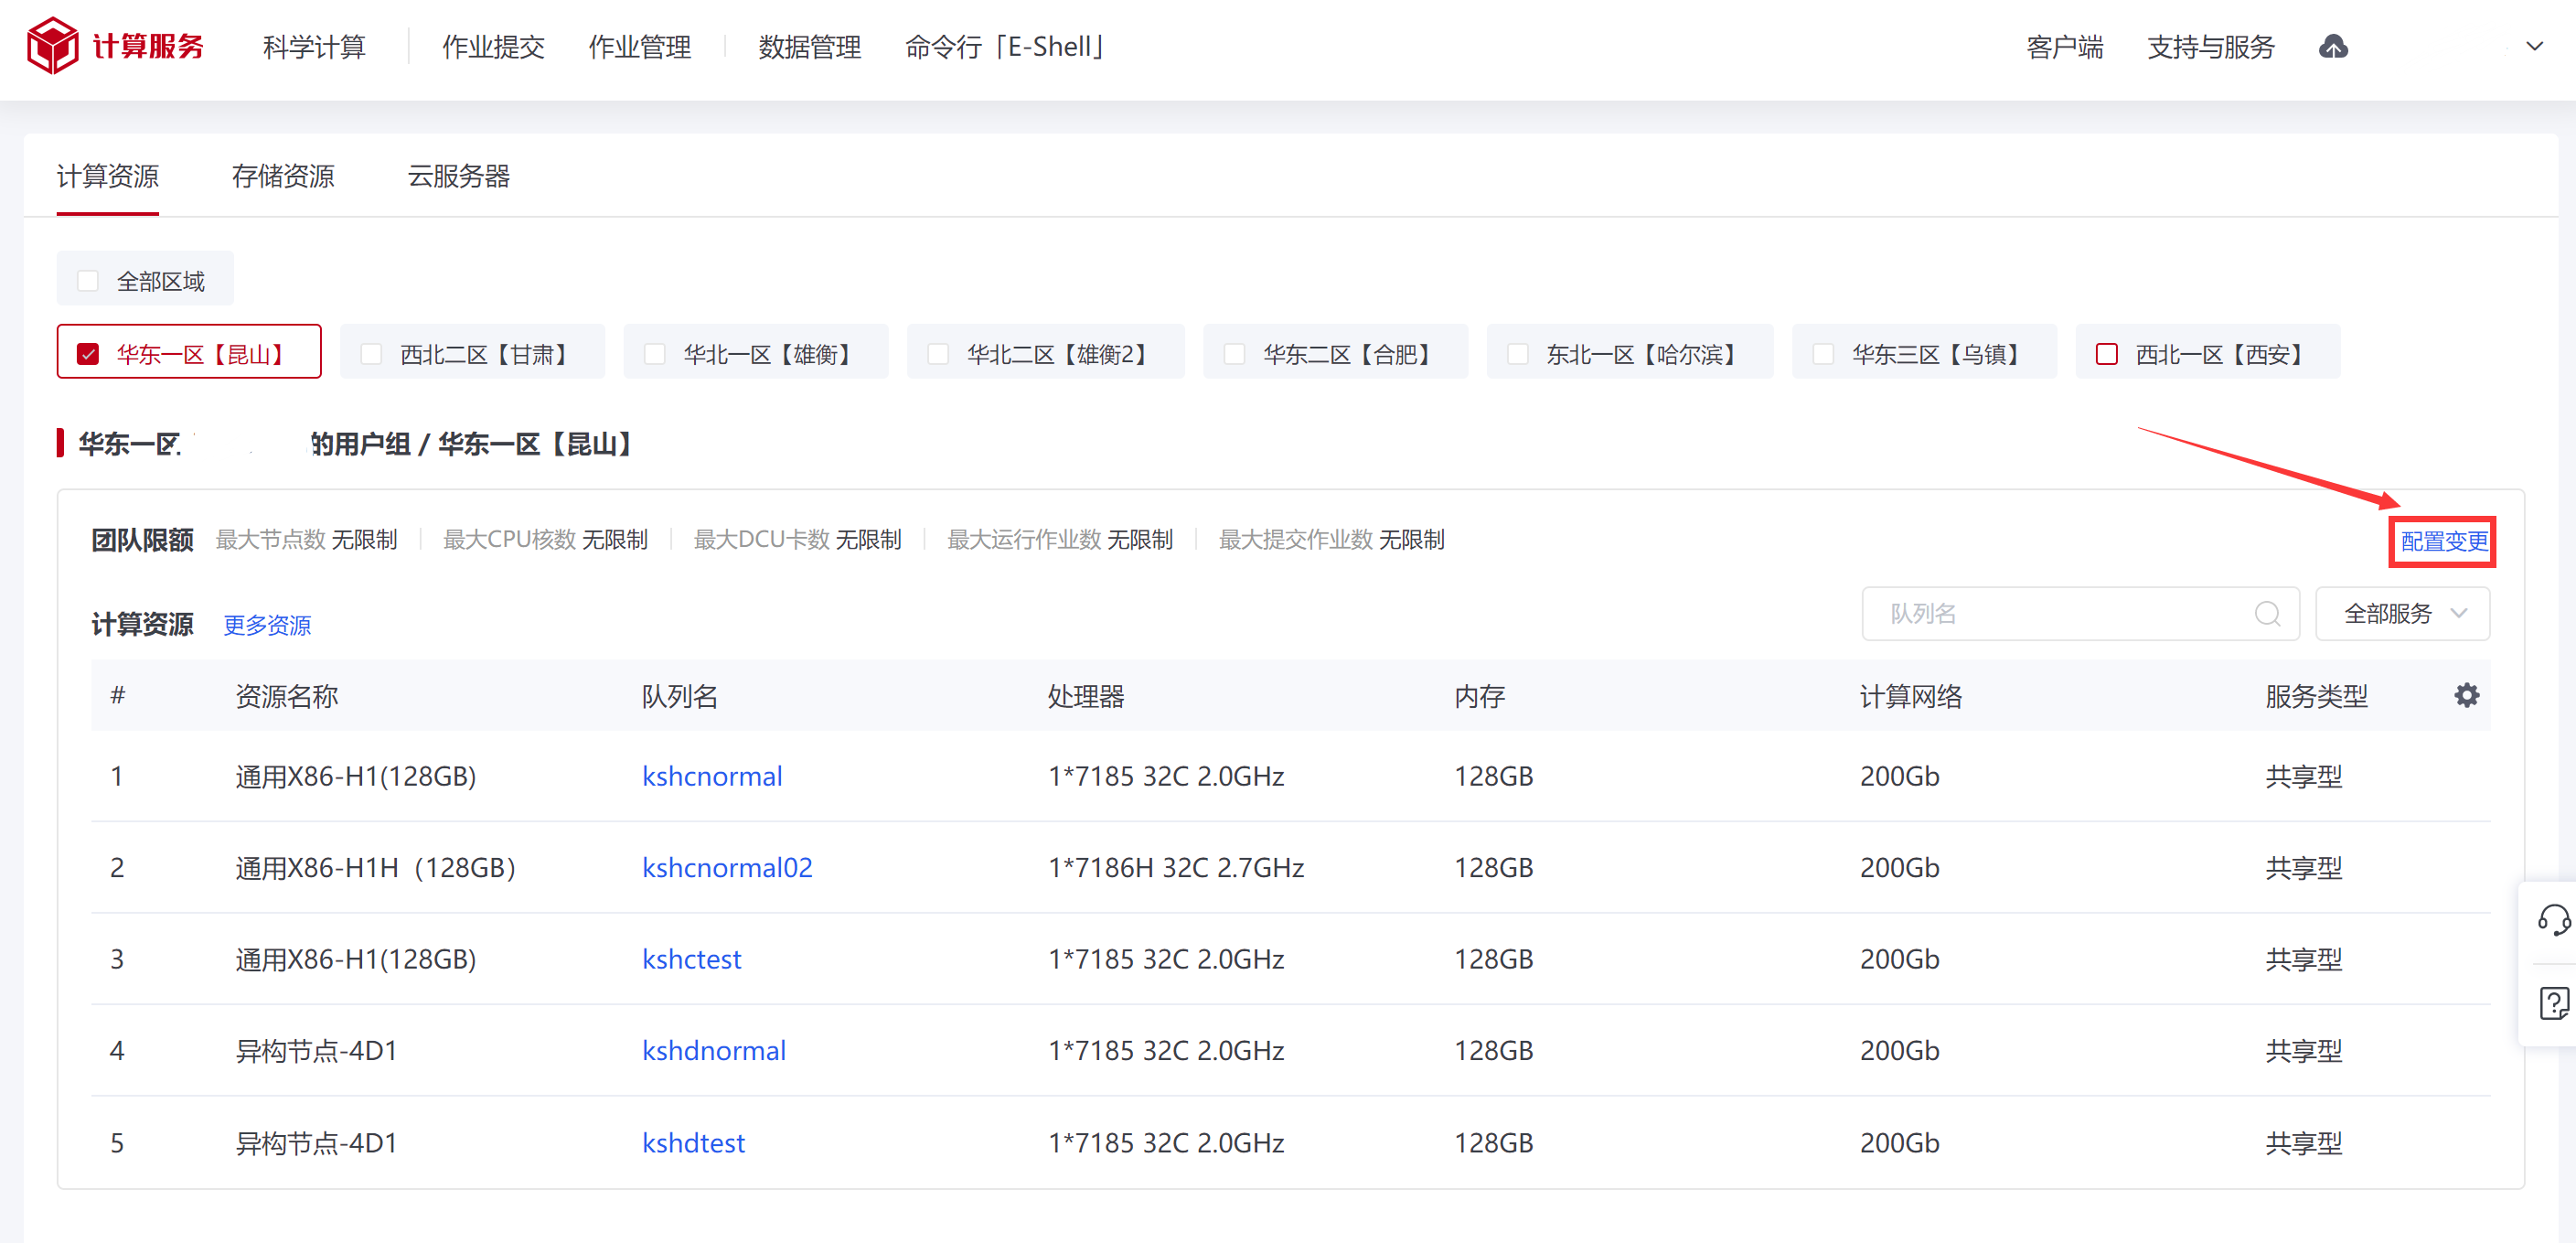Check 华东三区【乌镇】 region checkbox
The image size is (2576, 1243).
(x=1823, y=354)
